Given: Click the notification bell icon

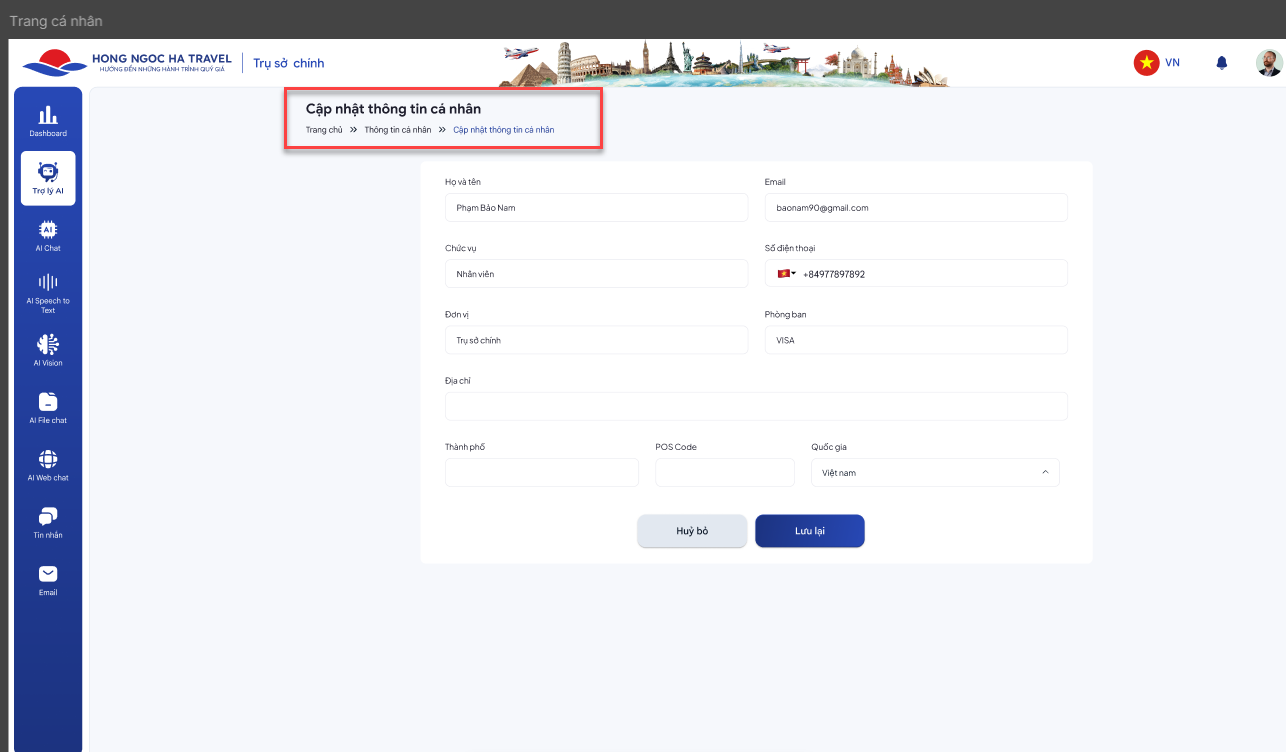Looking at the screenshot, I should [x=1221, y=63].
